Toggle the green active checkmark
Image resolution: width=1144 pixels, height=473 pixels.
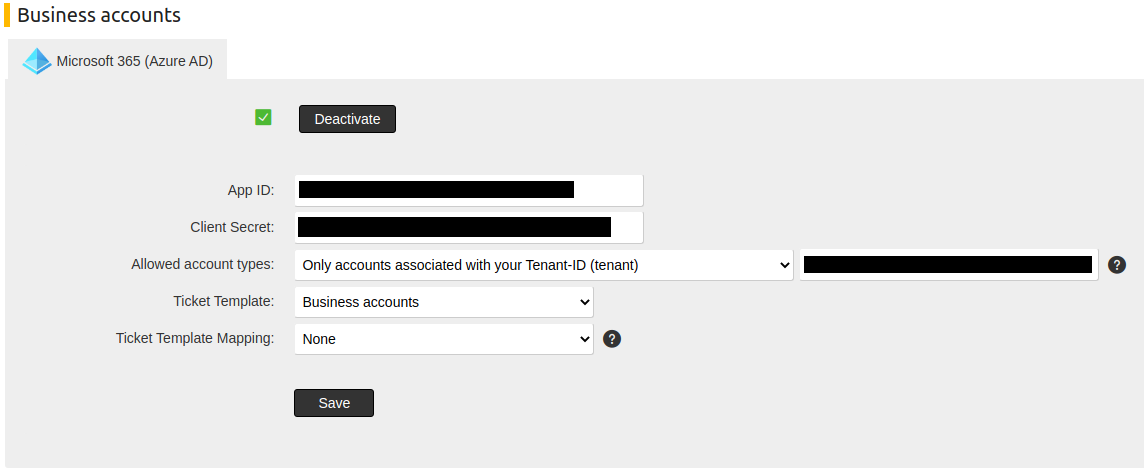[x=263, y=117]
